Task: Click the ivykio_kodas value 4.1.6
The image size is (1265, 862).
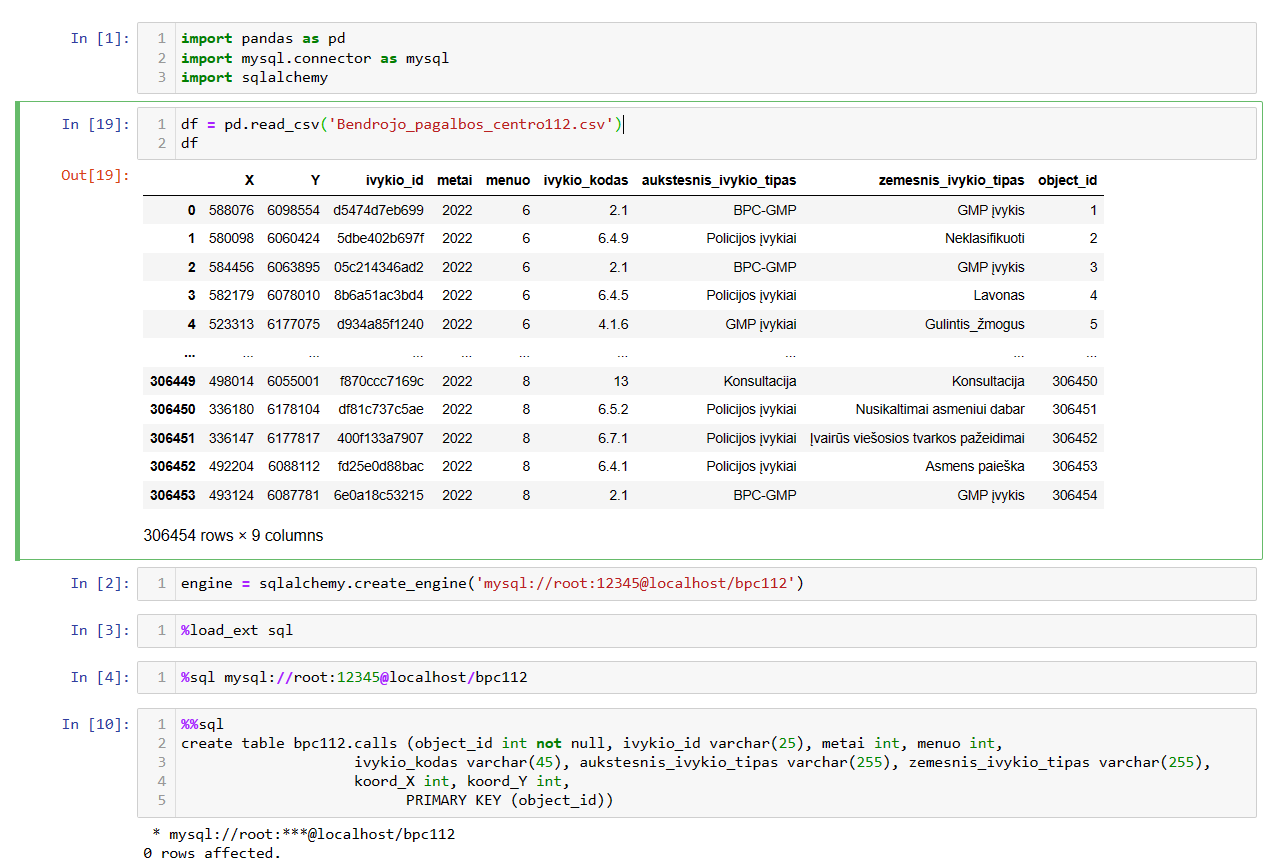Action: tap(613, 324)
